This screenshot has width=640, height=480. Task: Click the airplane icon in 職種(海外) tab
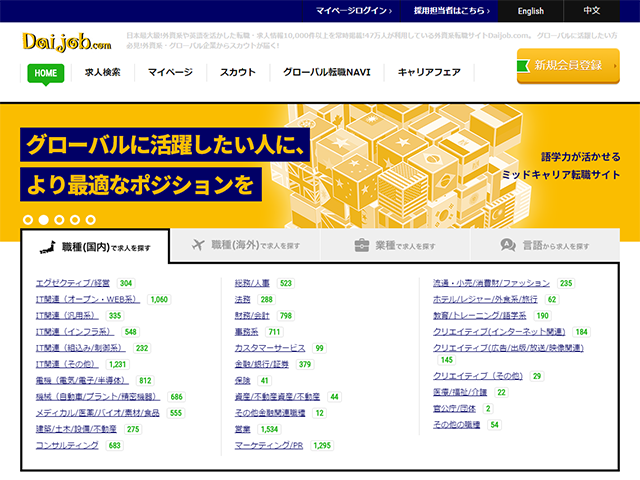point(198,245)
